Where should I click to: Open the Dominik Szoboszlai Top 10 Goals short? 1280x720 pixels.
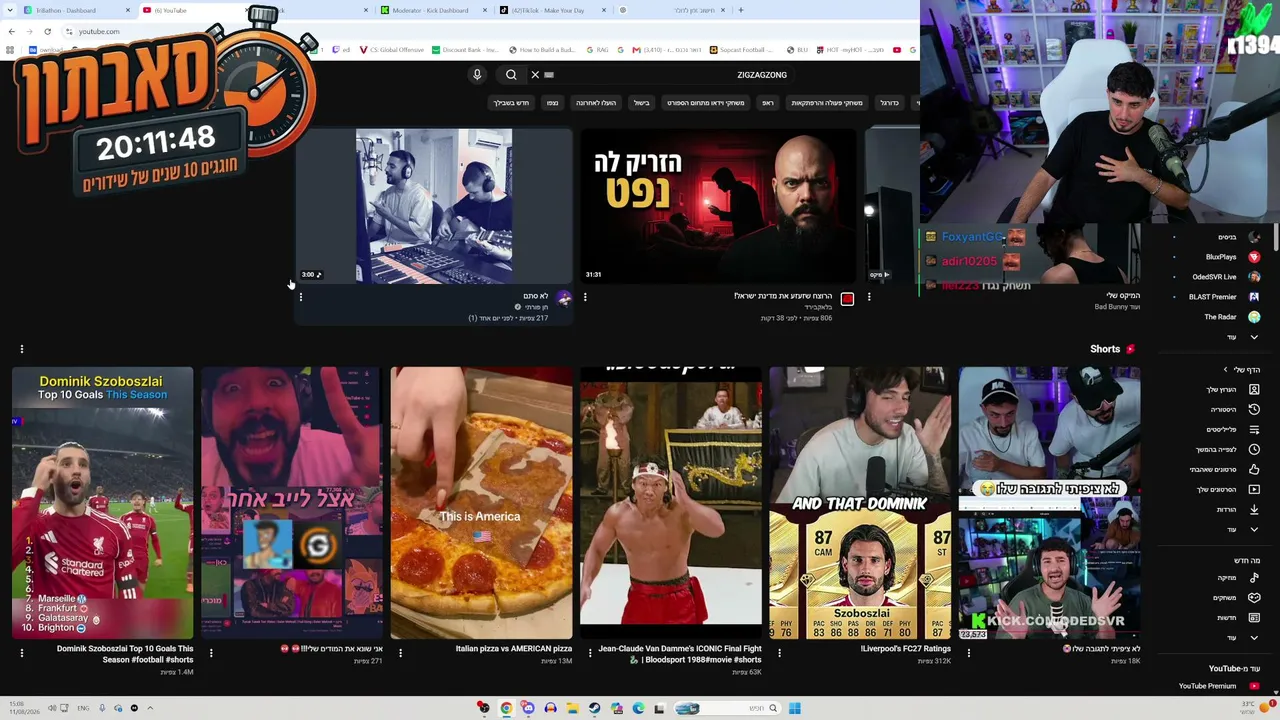[x=102, y=503]
